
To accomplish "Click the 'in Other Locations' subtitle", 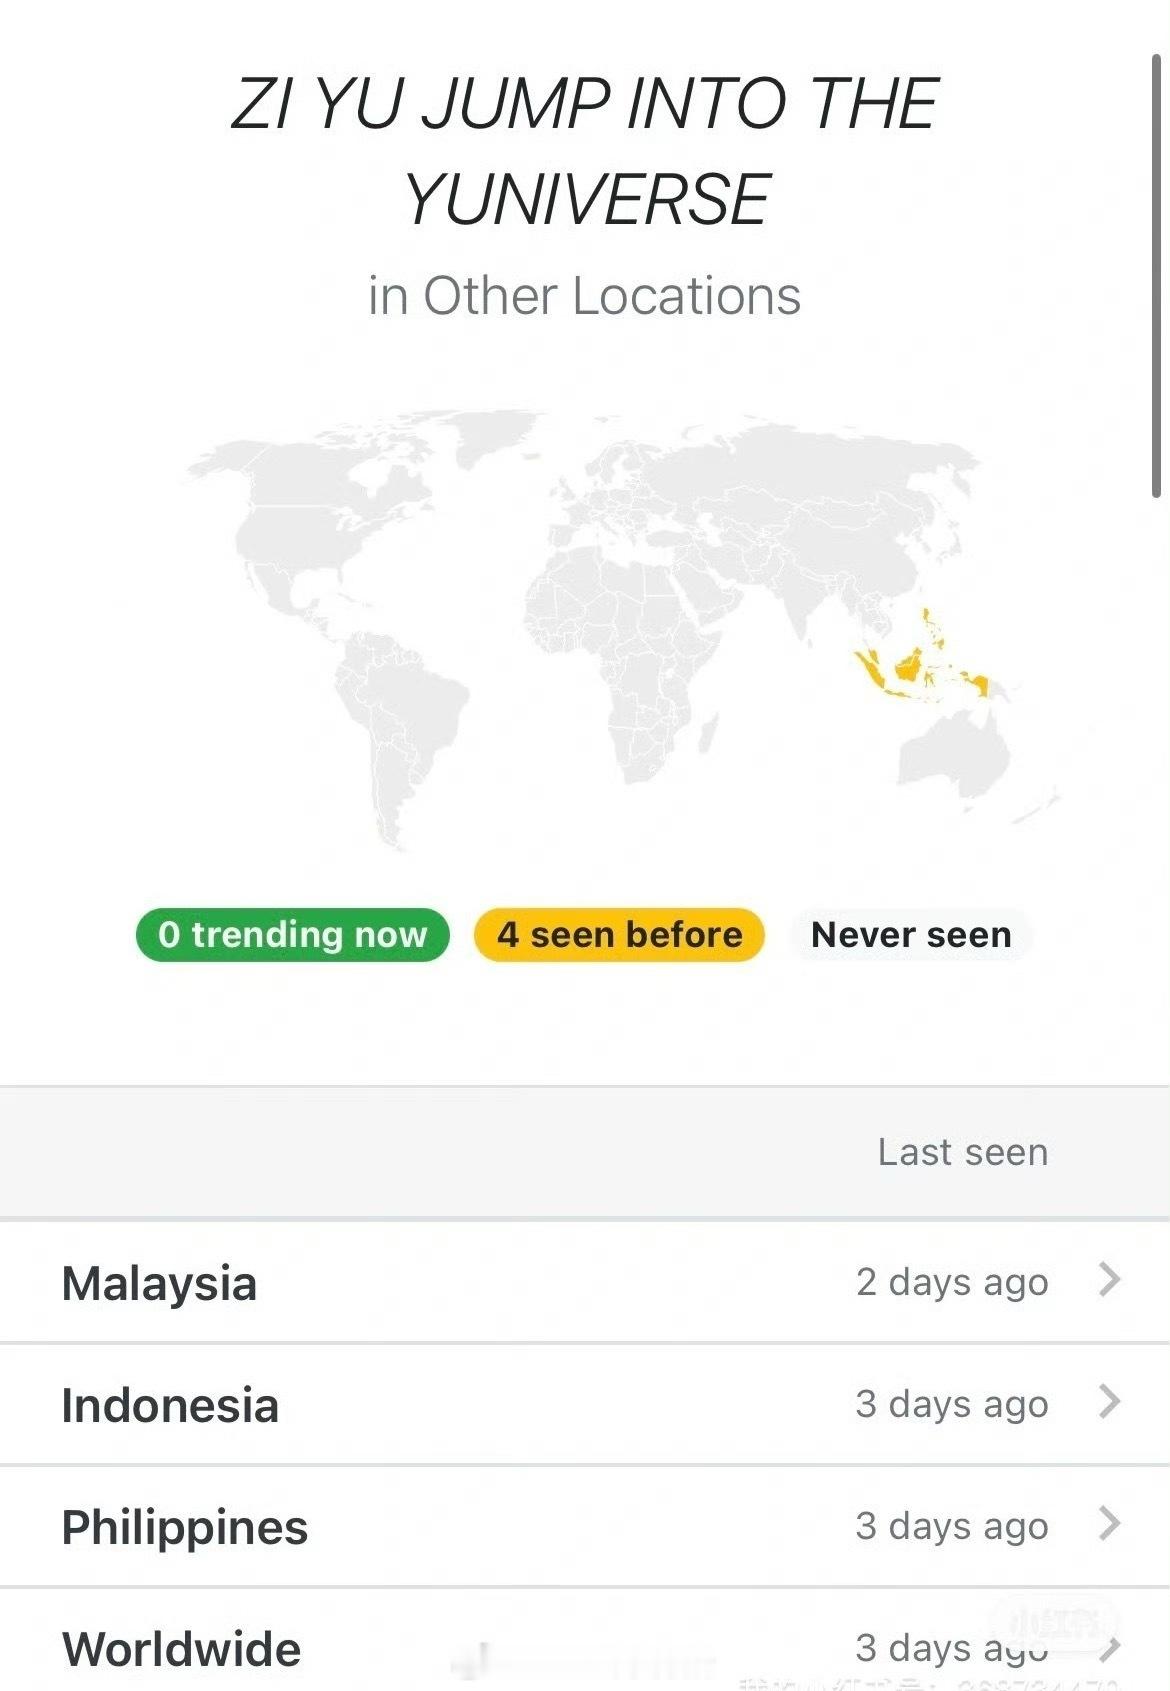I will coord(585,296).
